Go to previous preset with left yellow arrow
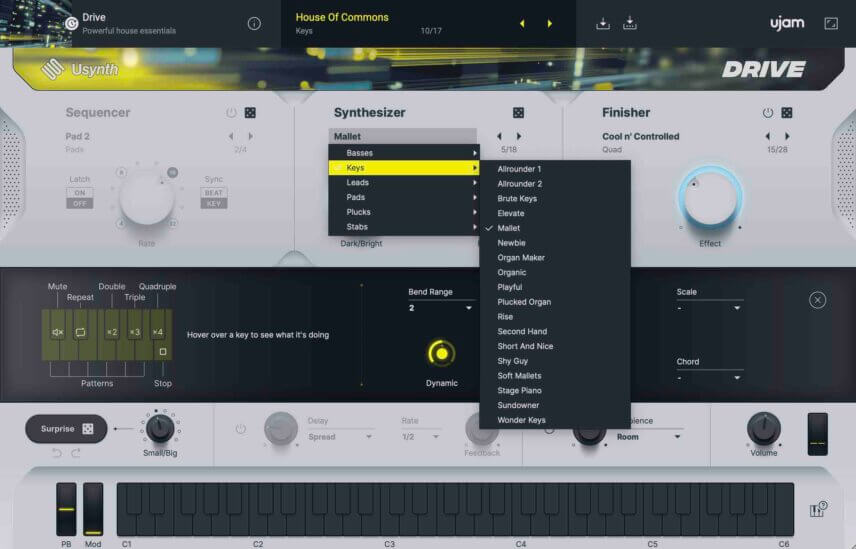This screenshot has width=856, height=549. click(x=522, y=23)
